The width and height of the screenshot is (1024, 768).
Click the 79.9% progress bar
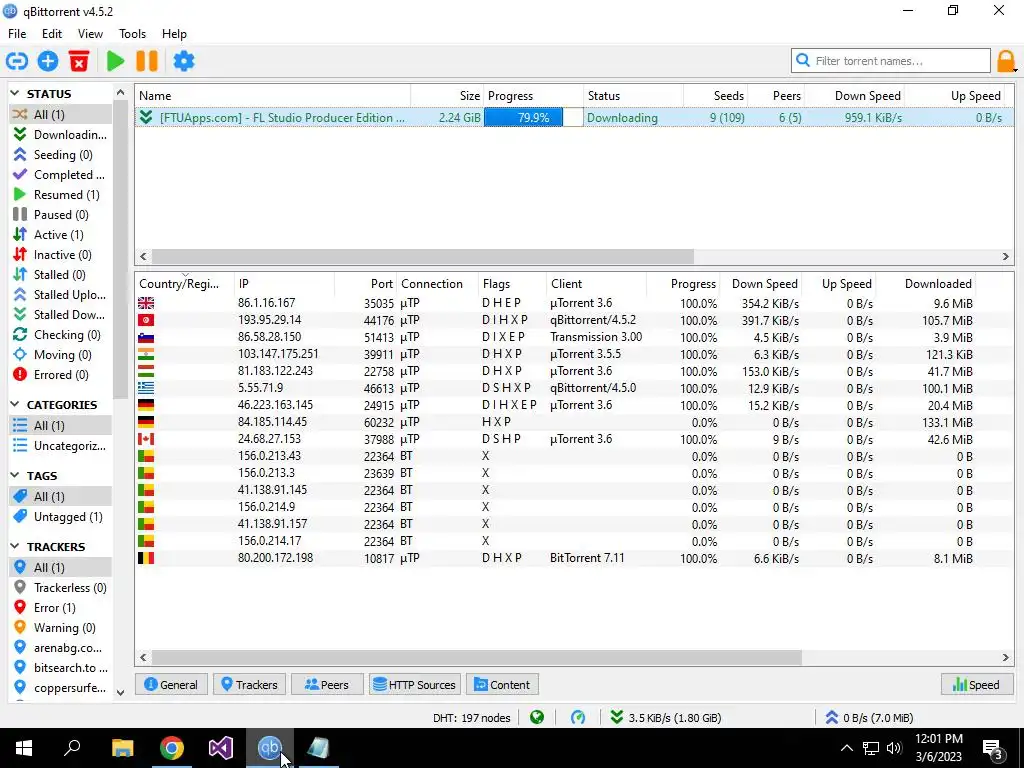click(x=534, y=118)
